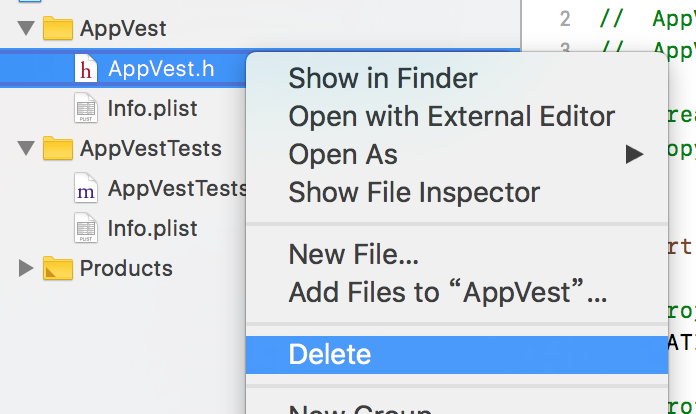Expand the Products group
The width and height of the screenshot is (696, 414).
27,268
